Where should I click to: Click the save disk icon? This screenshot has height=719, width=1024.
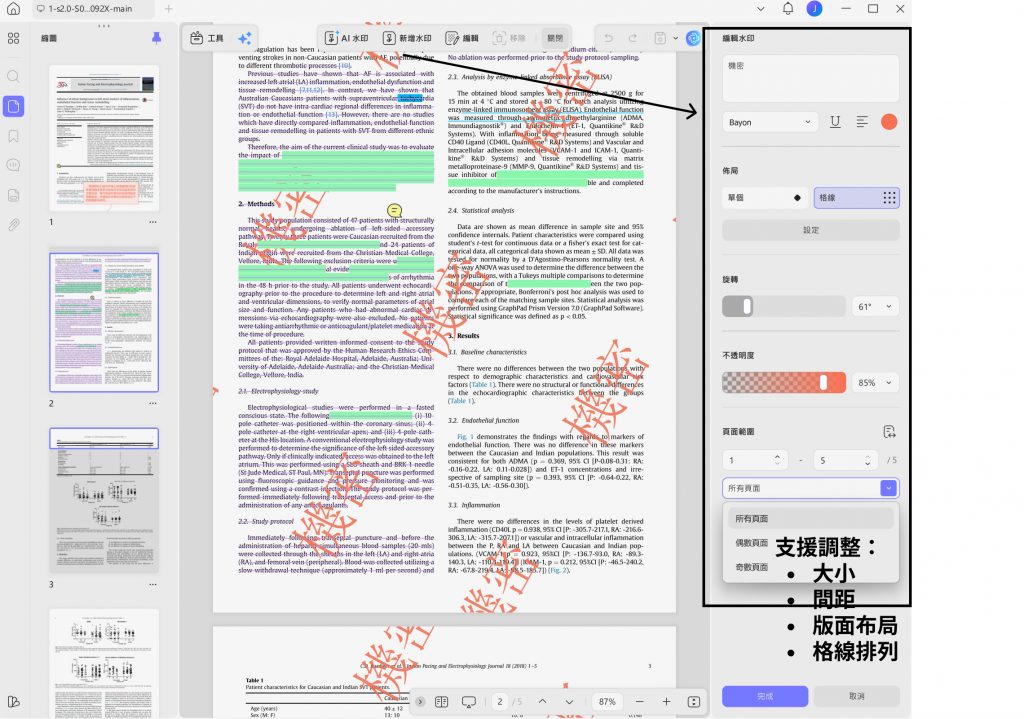pyautogui.click(x=660, y=39)
